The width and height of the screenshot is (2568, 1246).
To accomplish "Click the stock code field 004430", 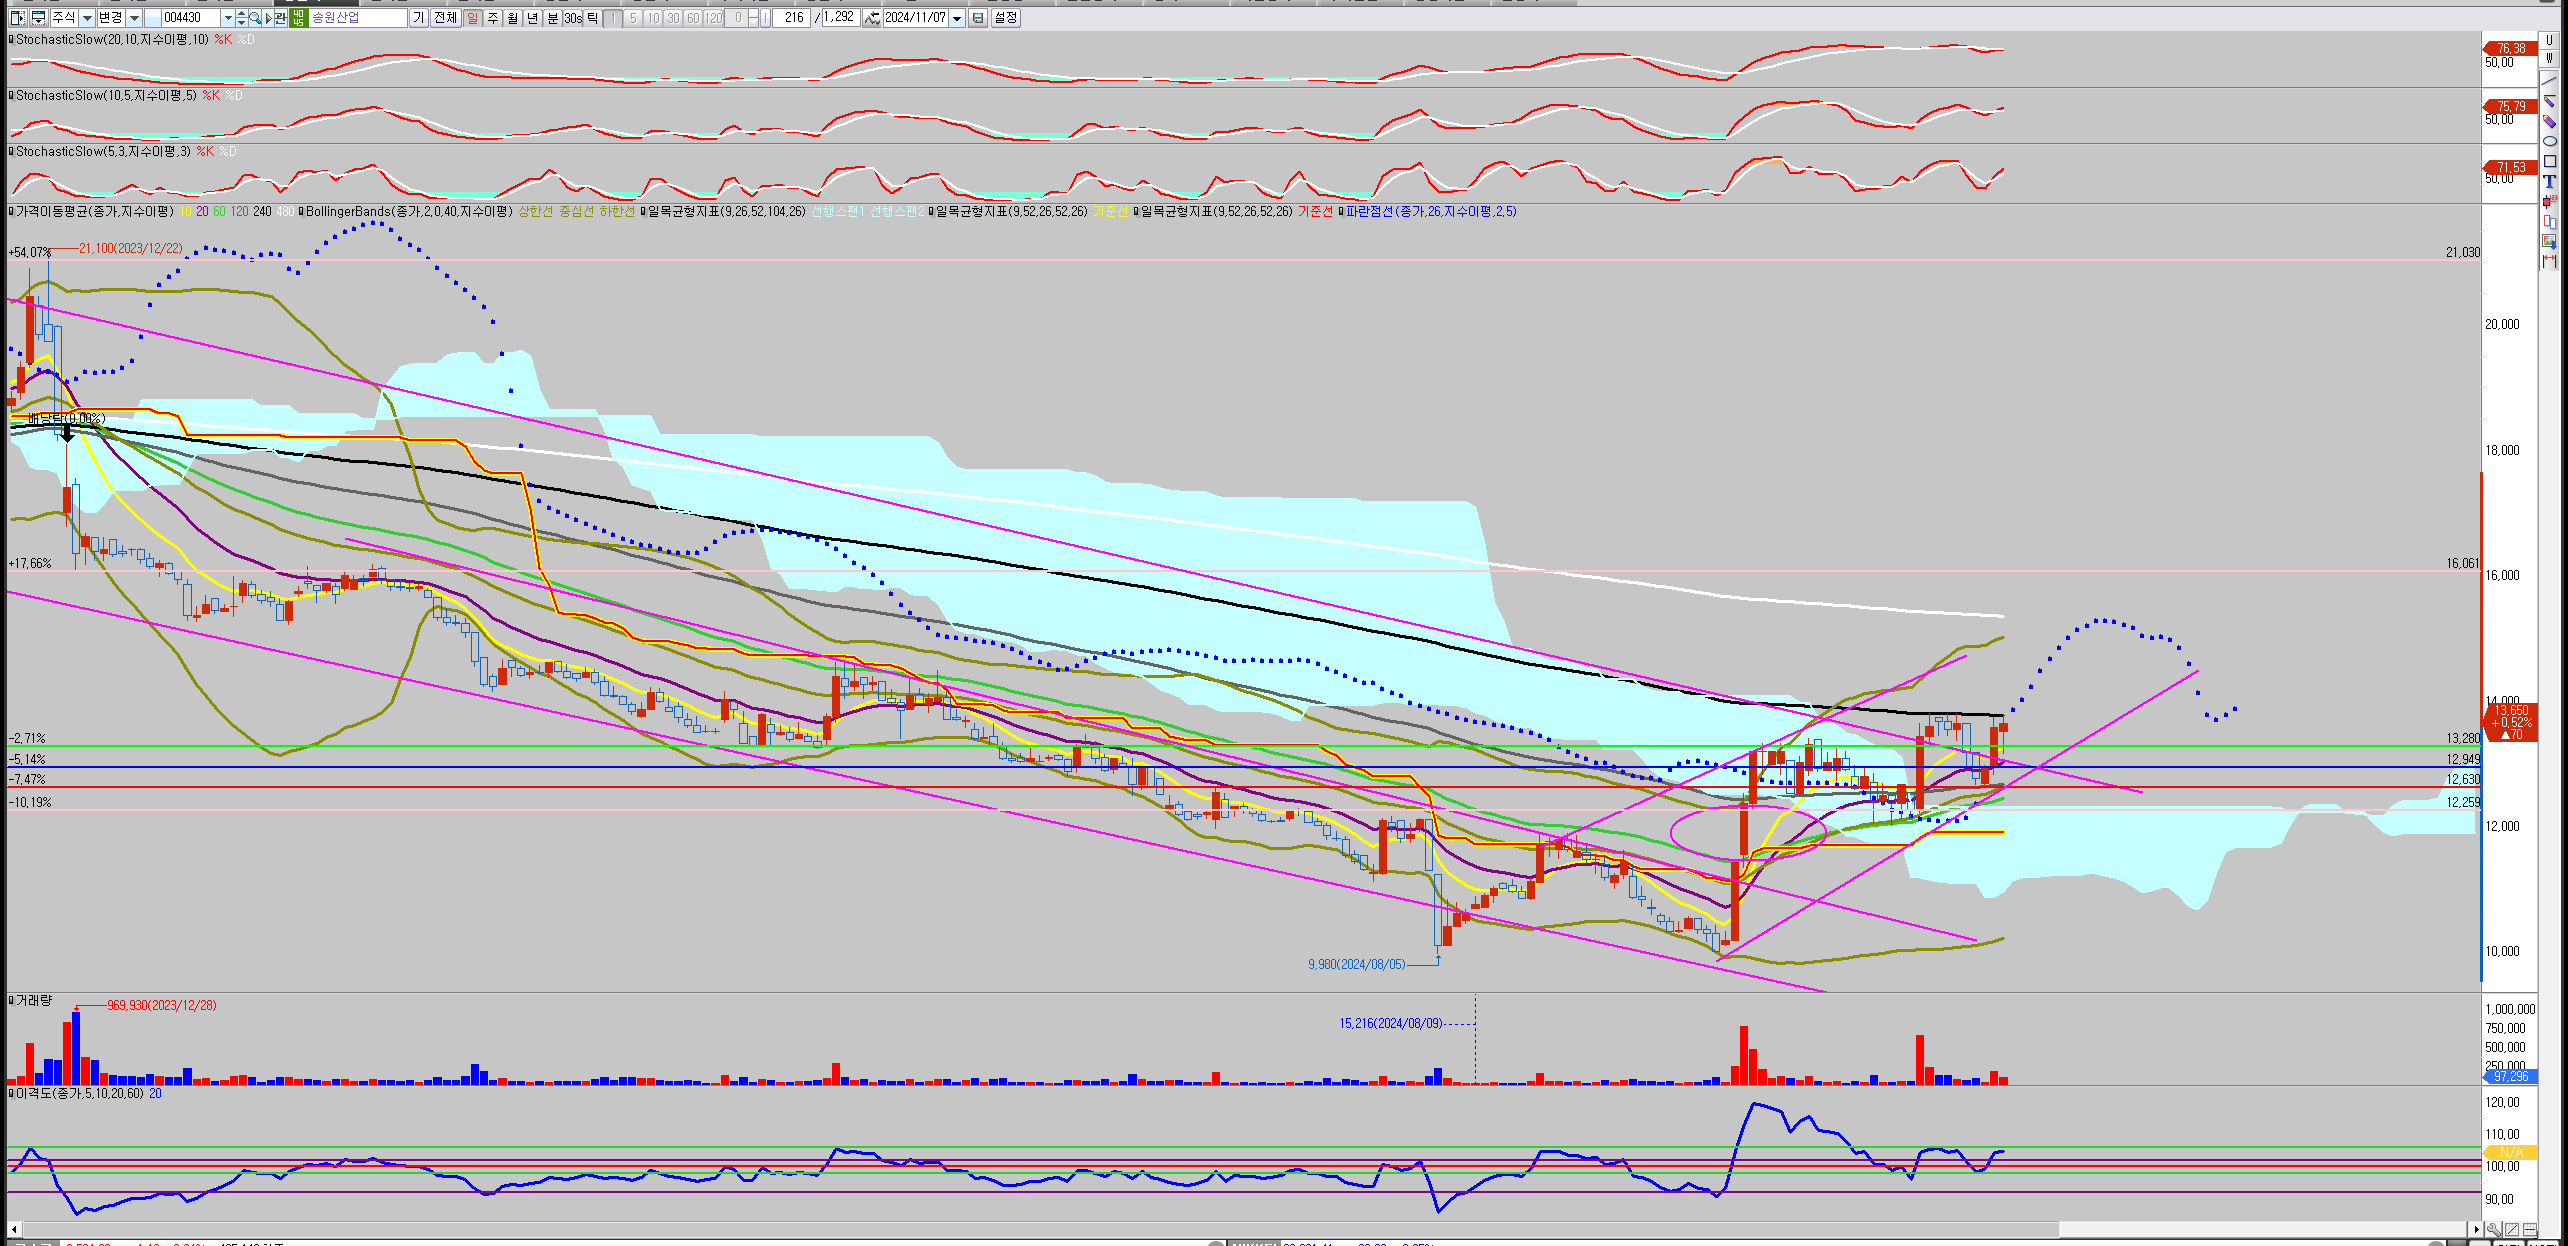I will click(190, 18).
